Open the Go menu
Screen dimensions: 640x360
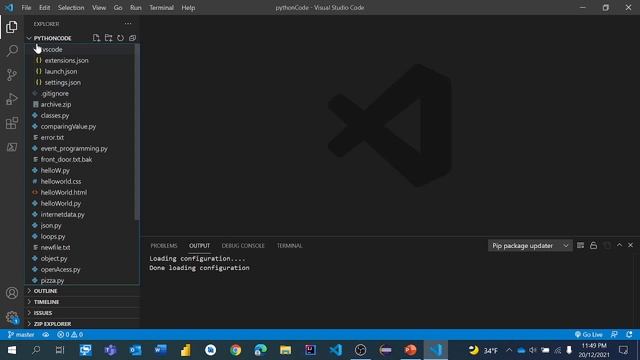tap(118, 8)
